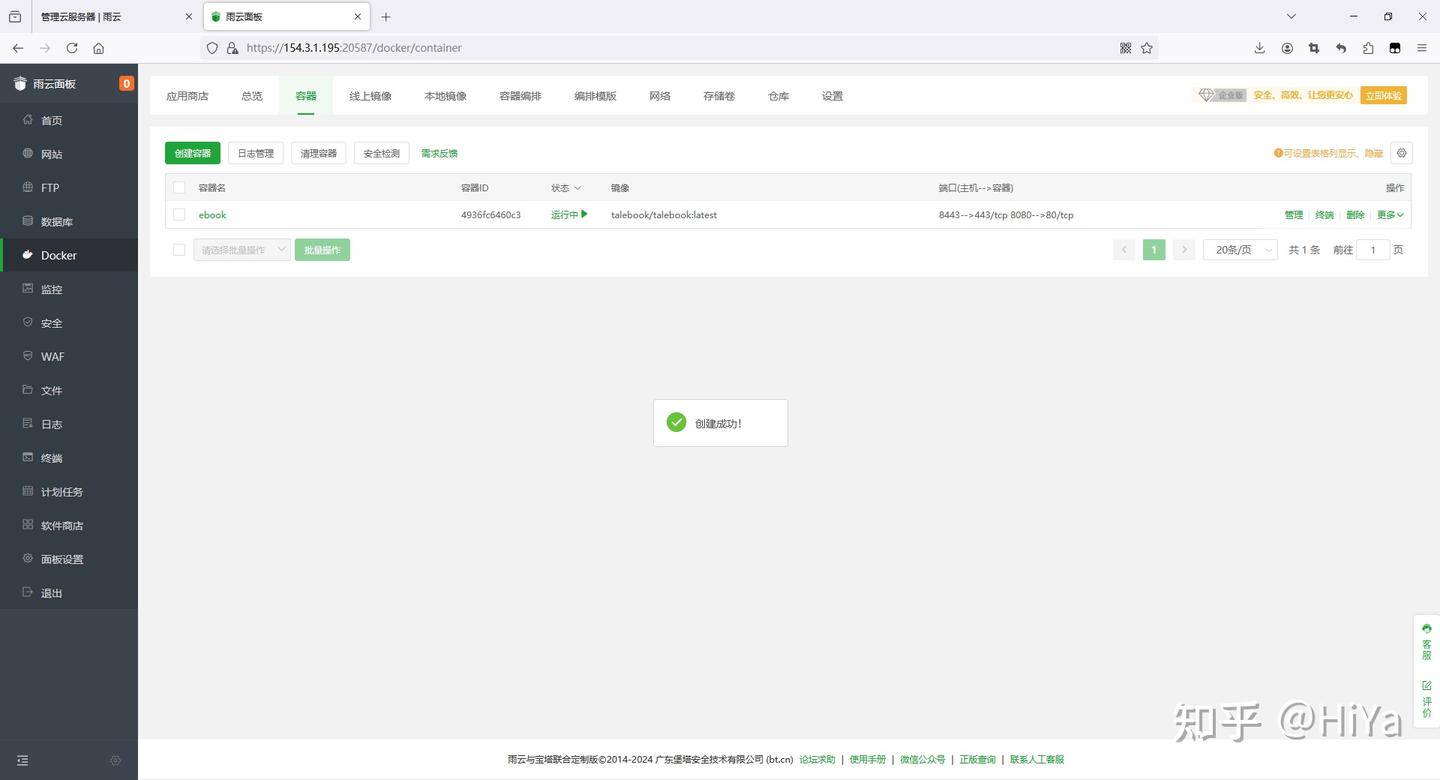Switch to the 编排模板 tab
Screen dimensions: 1440x780
click(595, 96)
